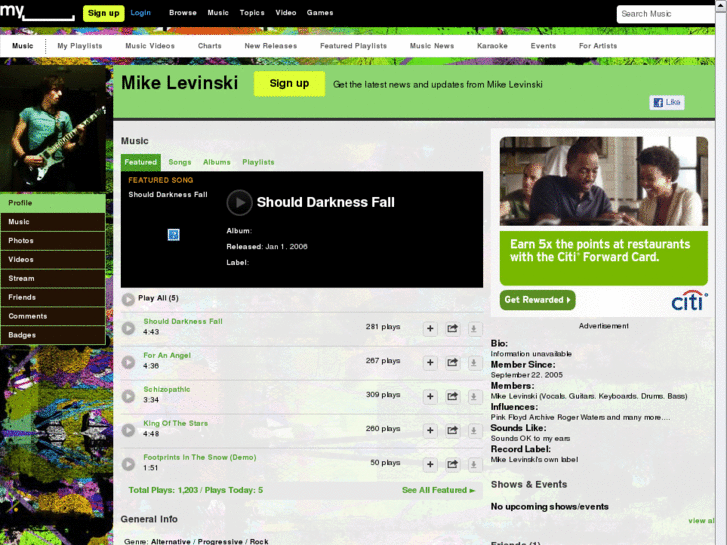Open For Artists in the music nav
Screen dimensions: 727x545
[x=598, y=46]
